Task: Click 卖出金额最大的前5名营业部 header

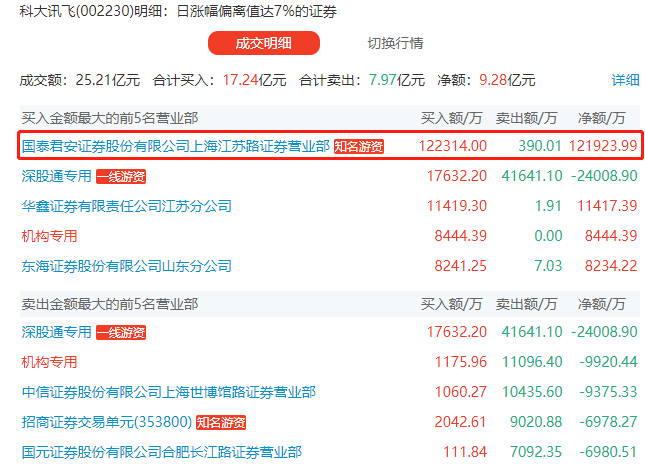Action: 110,305
